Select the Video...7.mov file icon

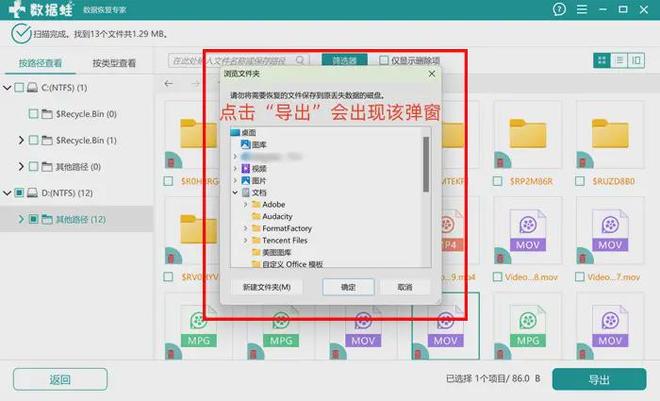tap(610, 231)
